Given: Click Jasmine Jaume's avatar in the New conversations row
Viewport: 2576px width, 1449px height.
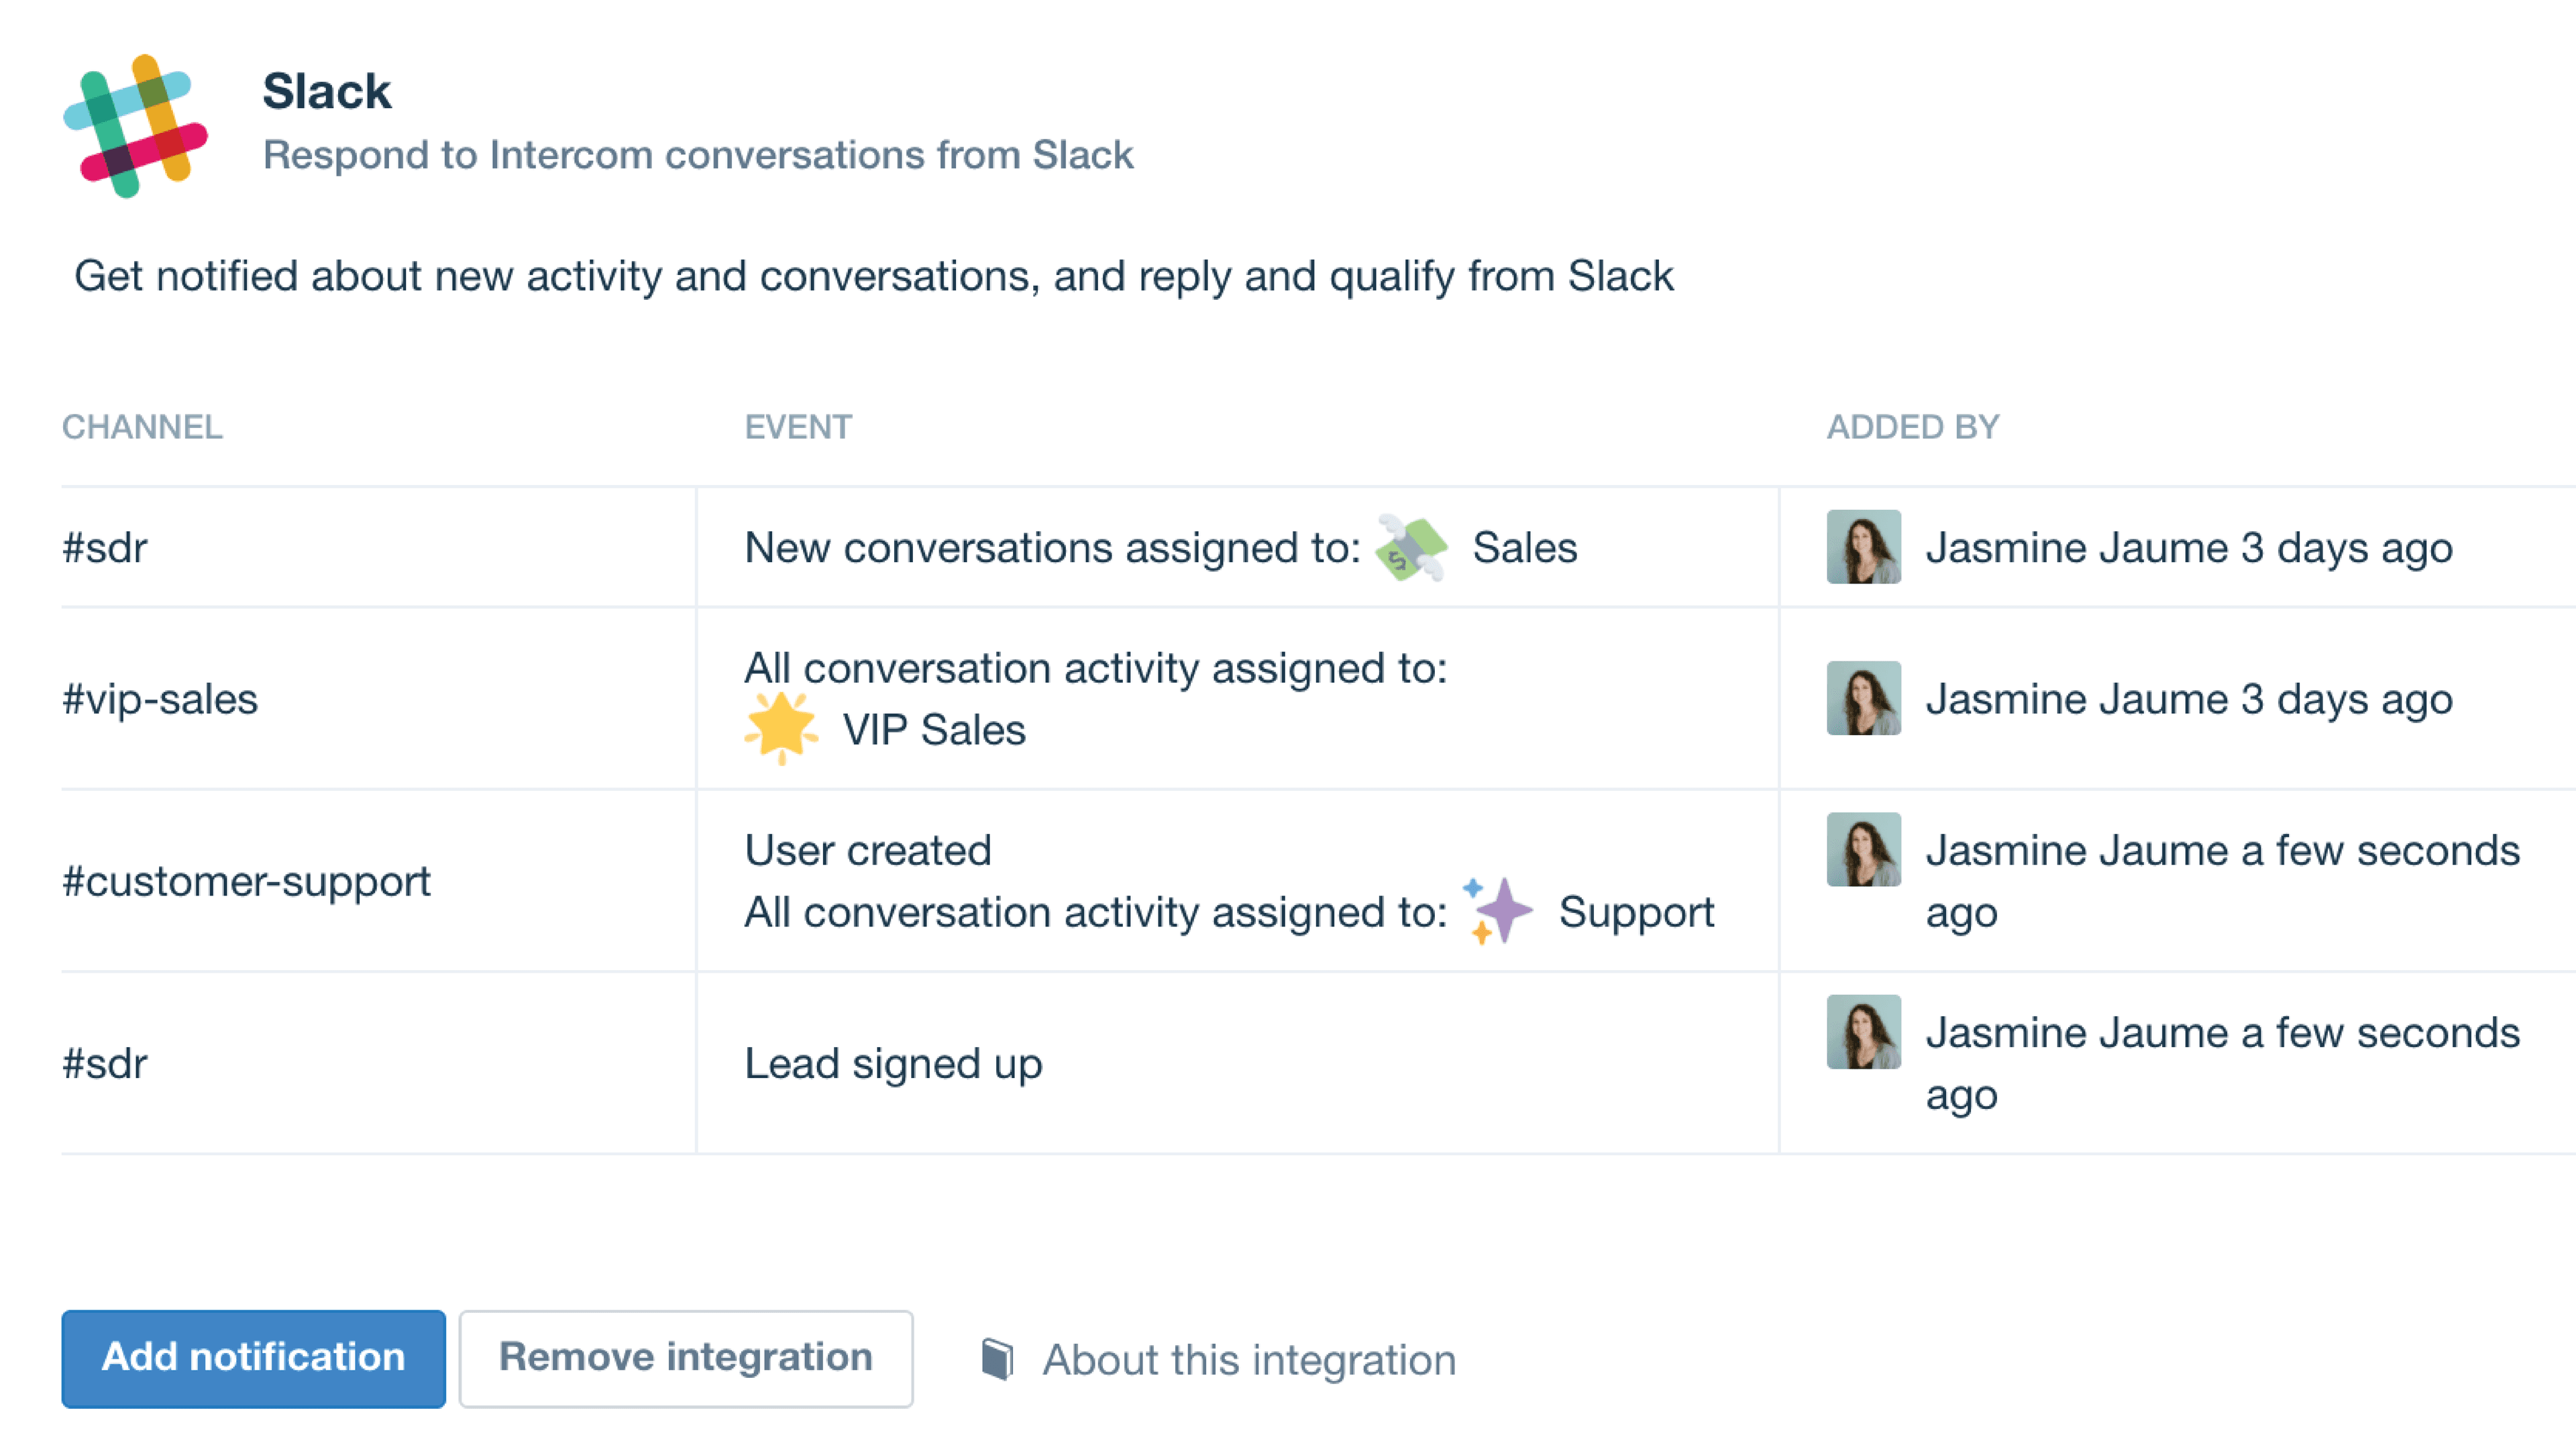Looking at the screenshot, I should [1863, 547].
